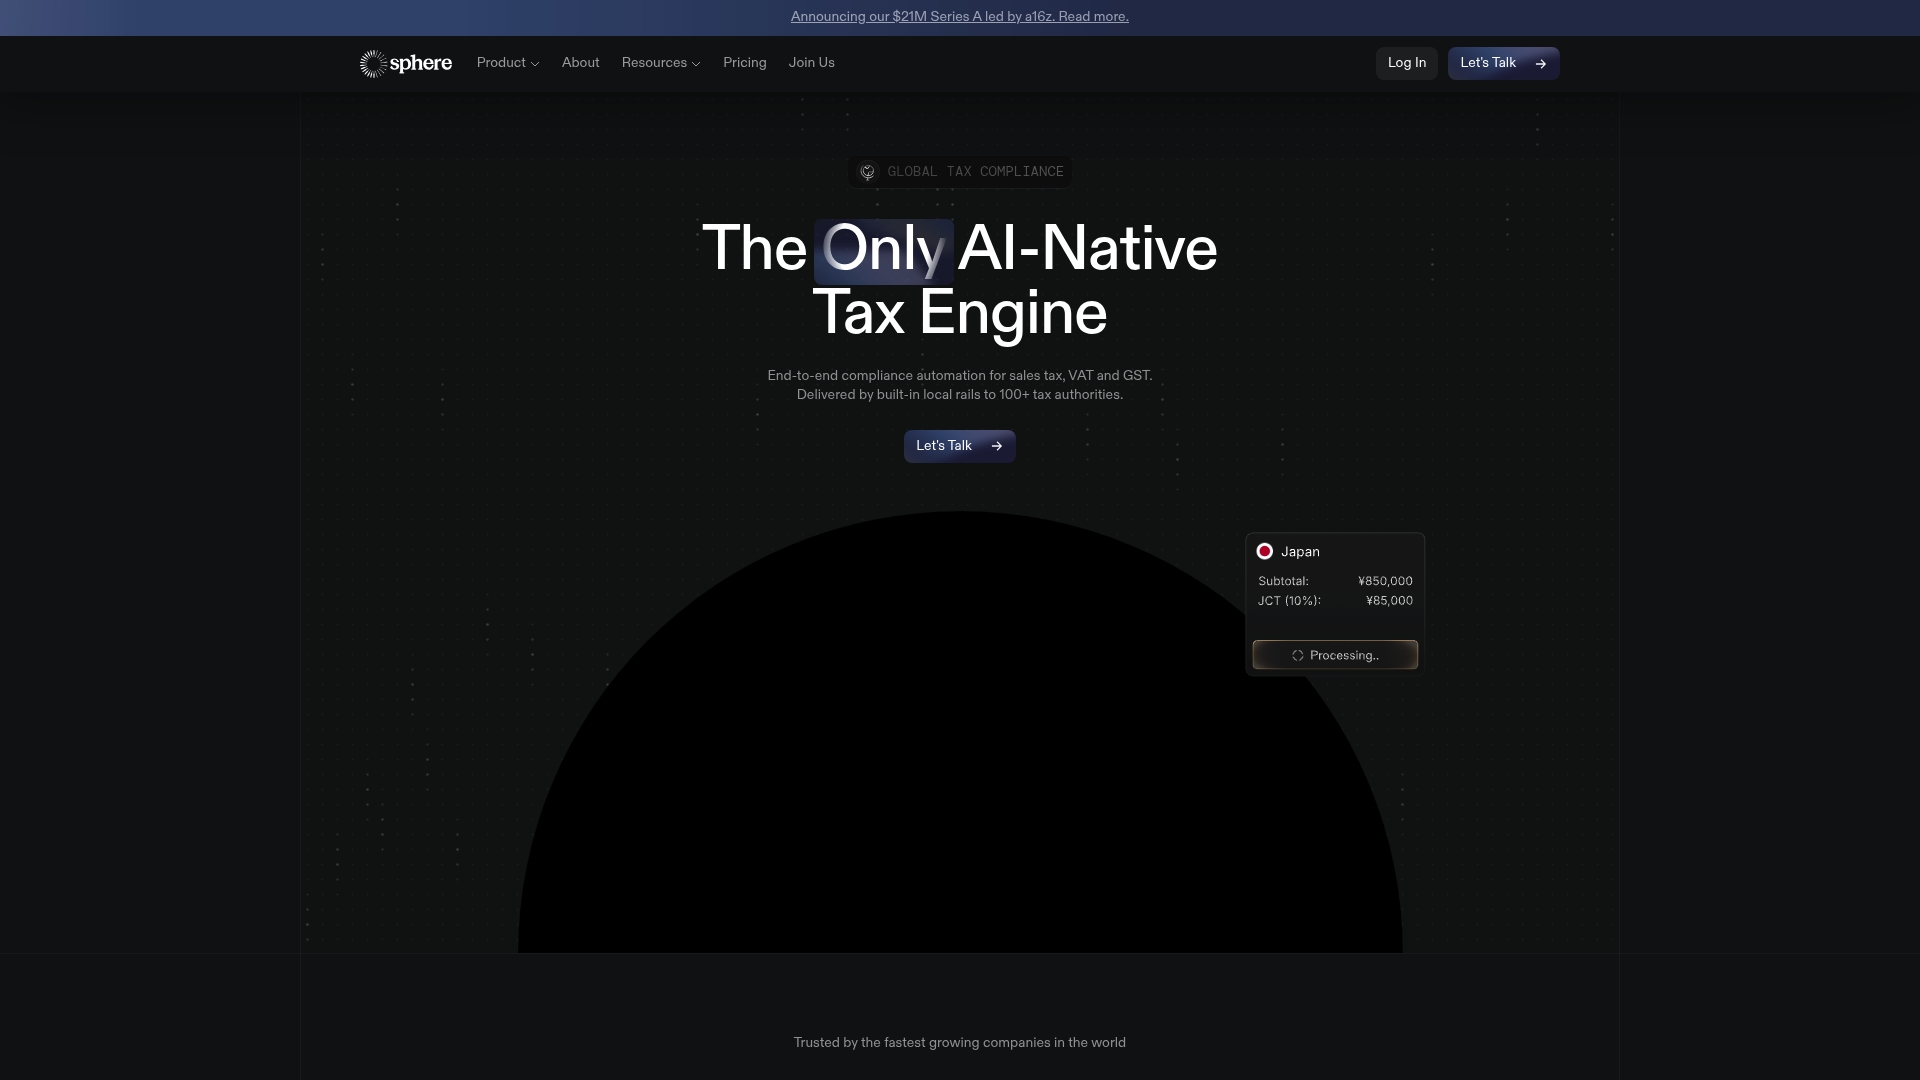The height and width of the screenshot is (1080, 1920).
Task: Go to the About page
Action: point(580,63)
